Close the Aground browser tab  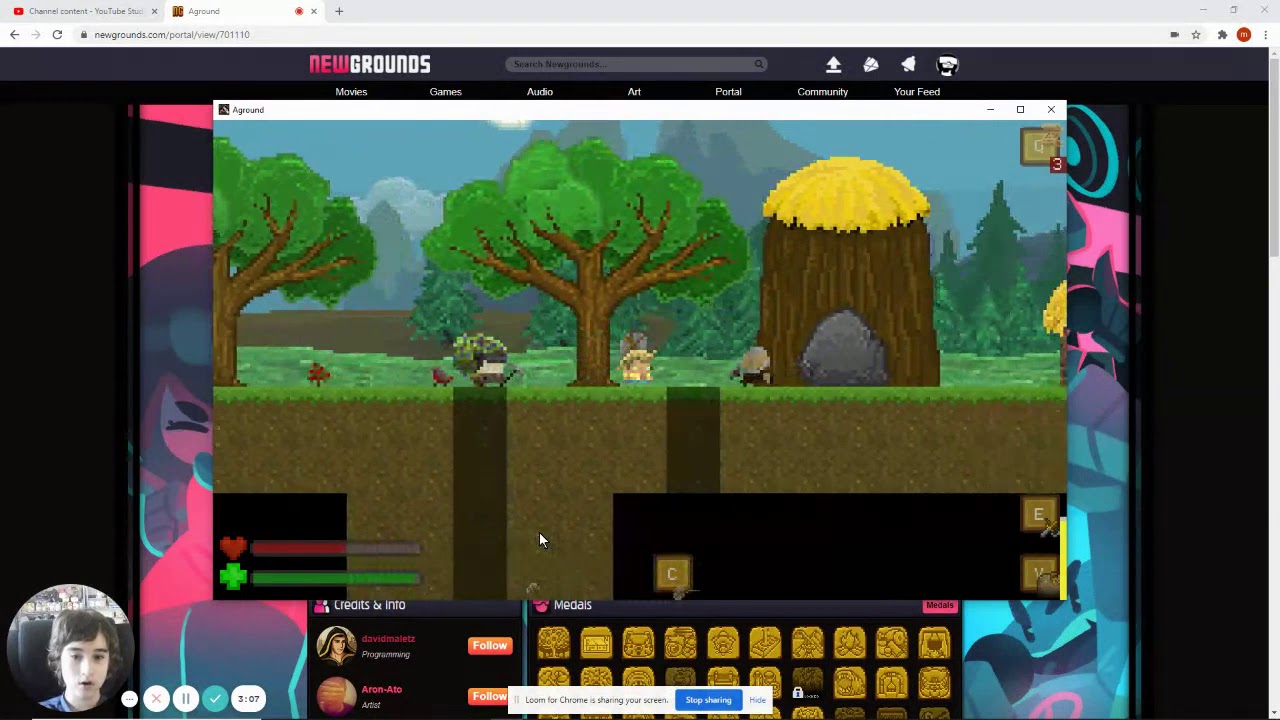pos(314,11)
